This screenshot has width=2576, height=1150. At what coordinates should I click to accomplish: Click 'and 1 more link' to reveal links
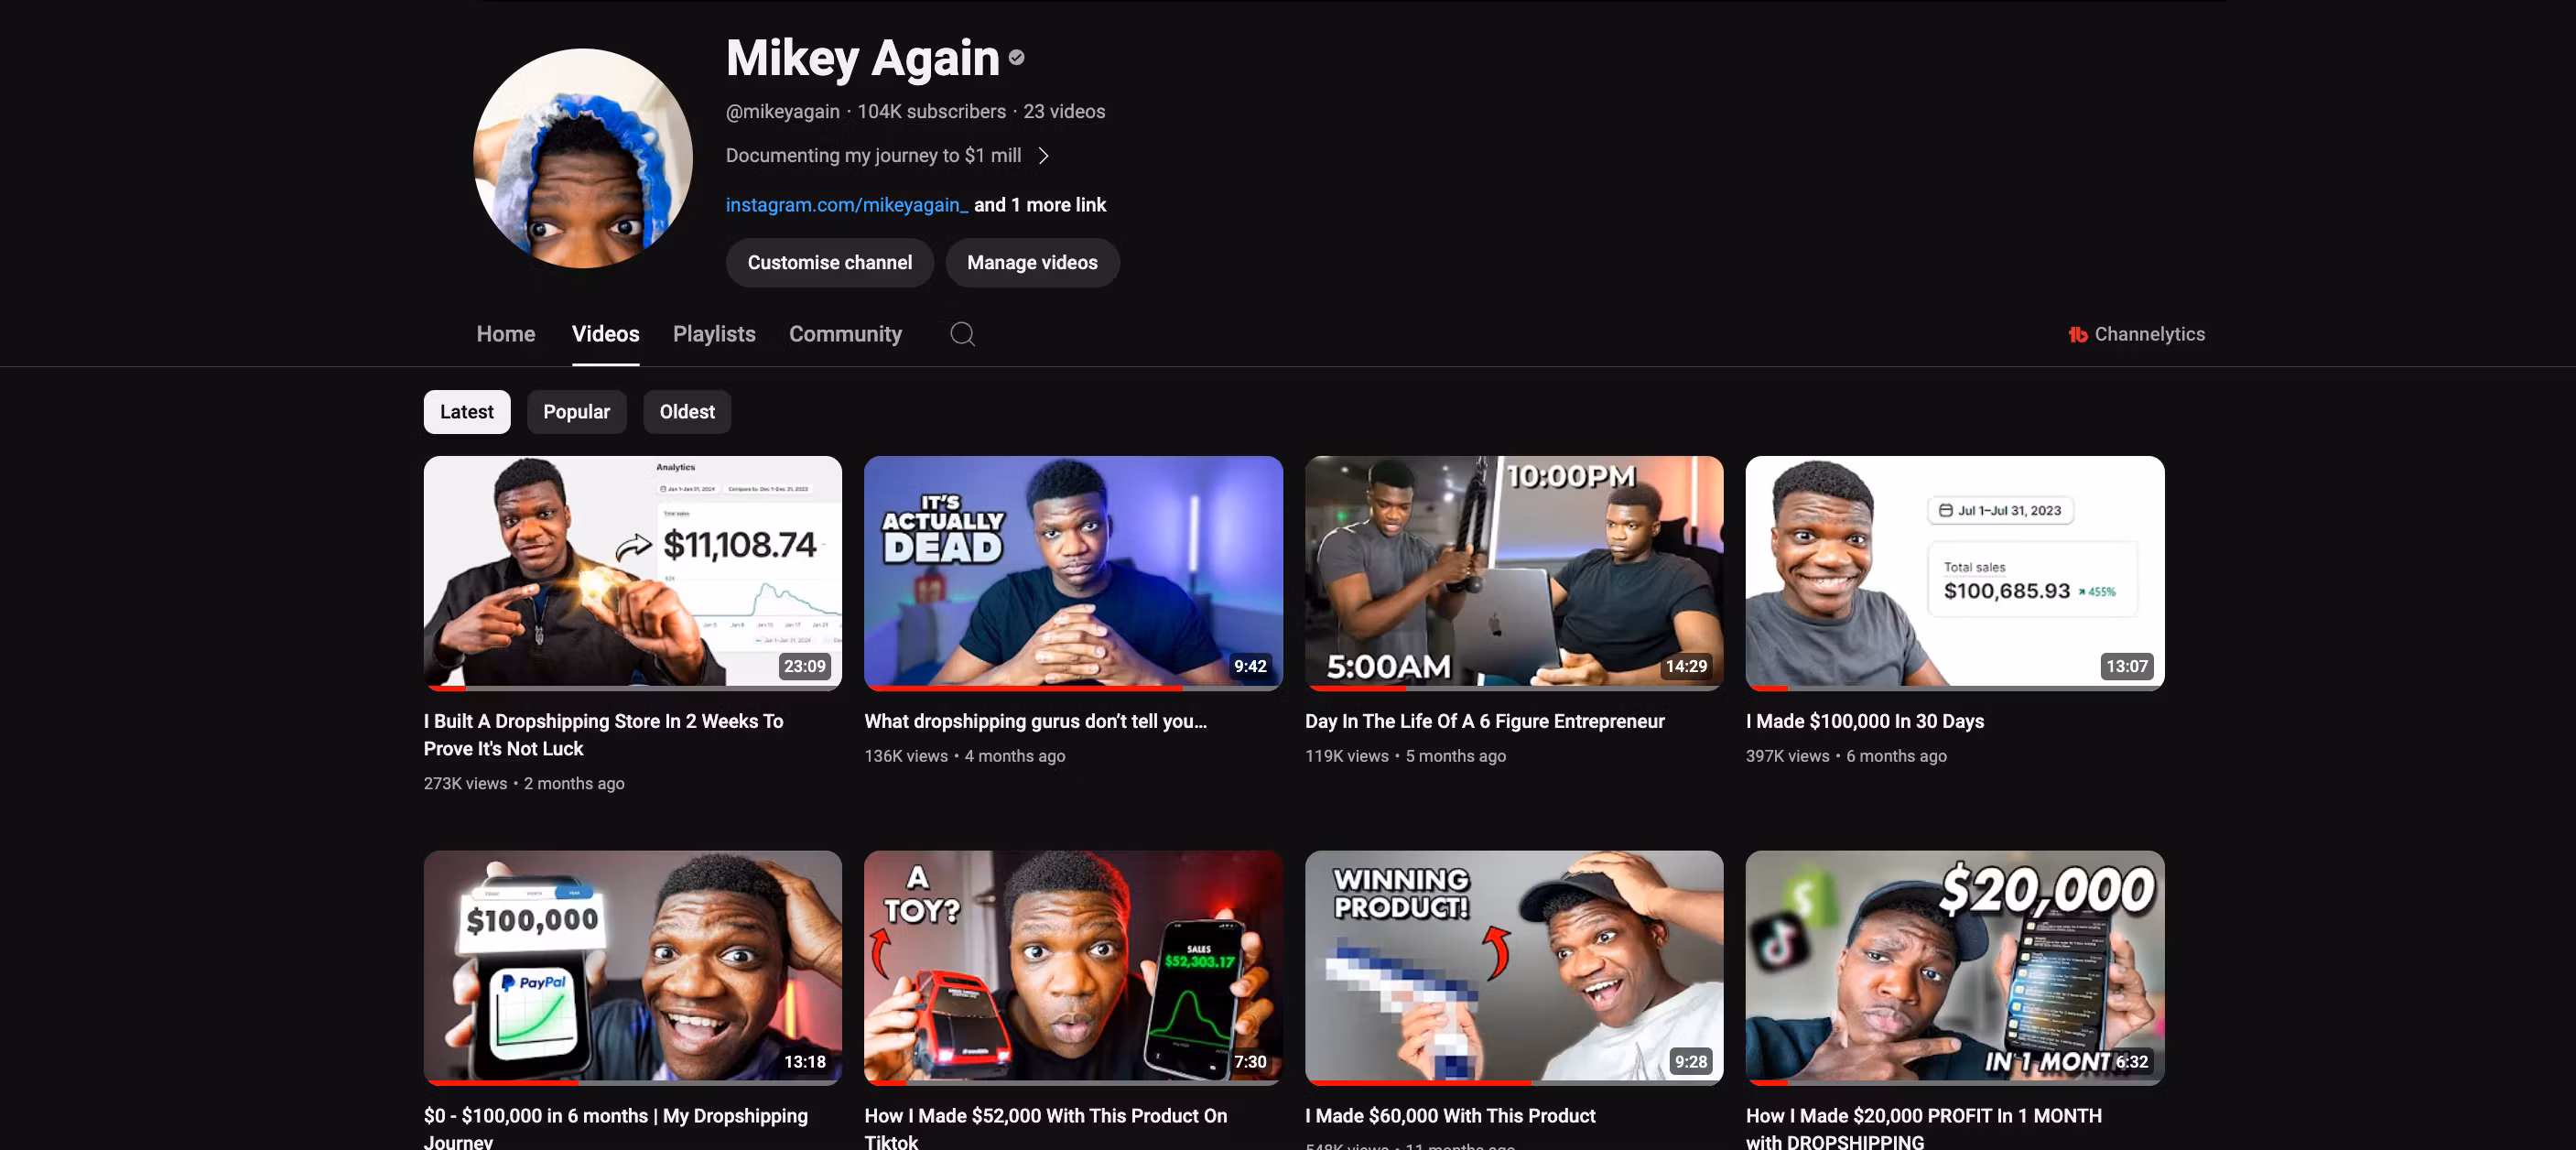[1040, 205]
